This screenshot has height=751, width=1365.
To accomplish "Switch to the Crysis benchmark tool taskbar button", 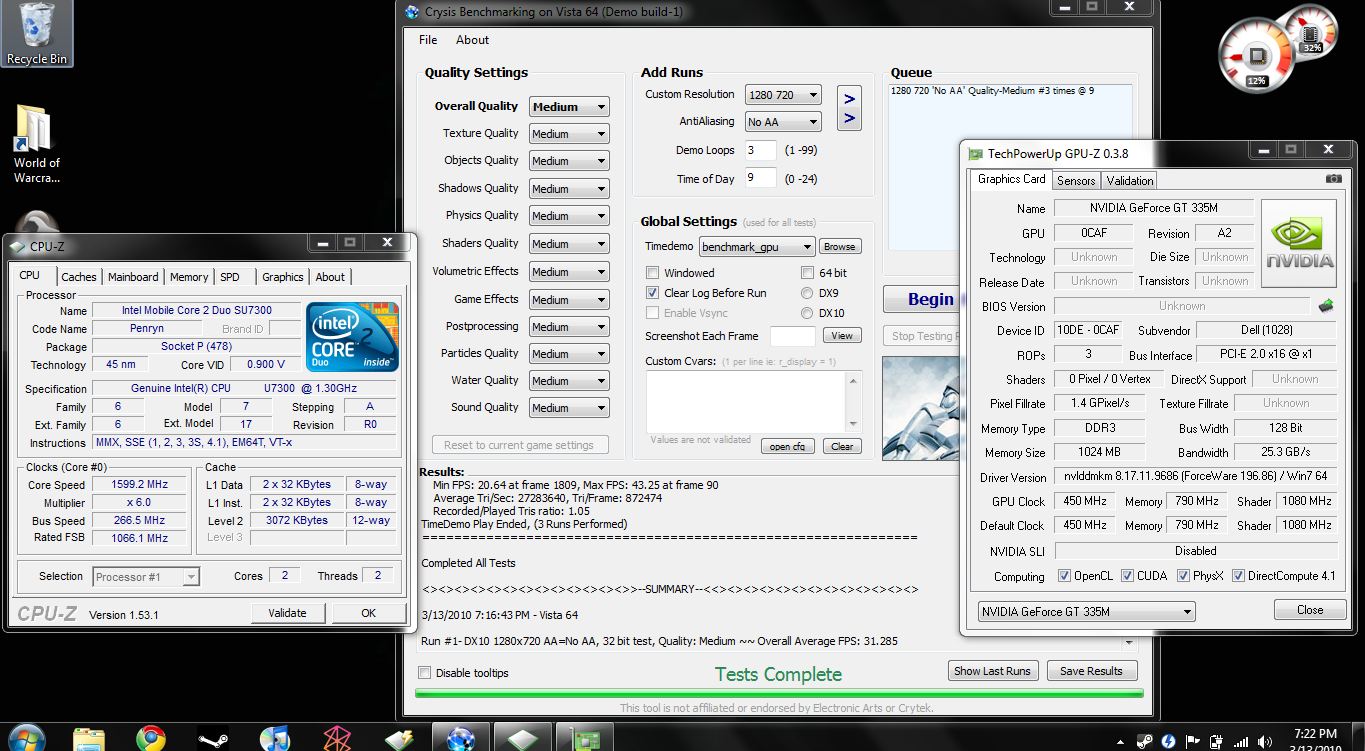I will tap(461, 739).
